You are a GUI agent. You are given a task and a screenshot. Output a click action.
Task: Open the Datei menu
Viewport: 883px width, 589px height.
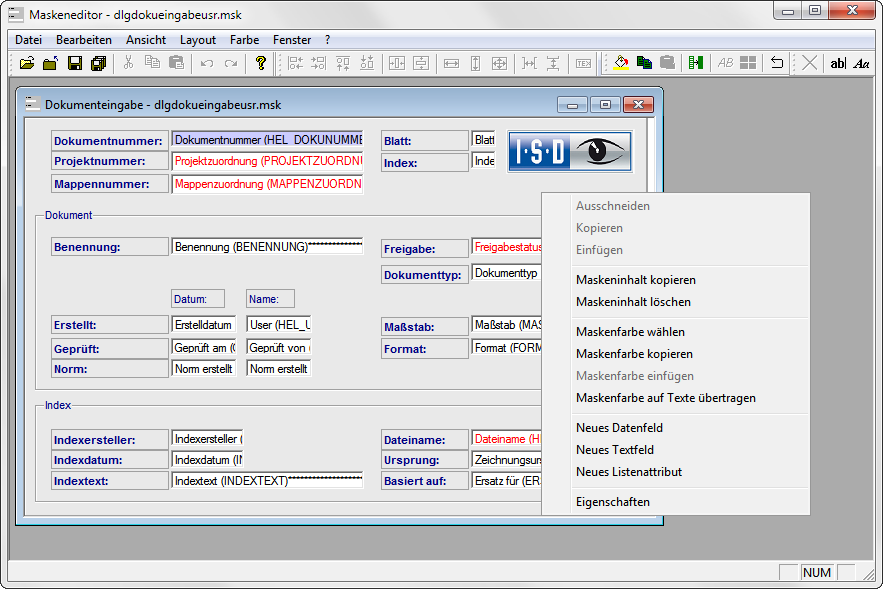(x=29, y=40)
